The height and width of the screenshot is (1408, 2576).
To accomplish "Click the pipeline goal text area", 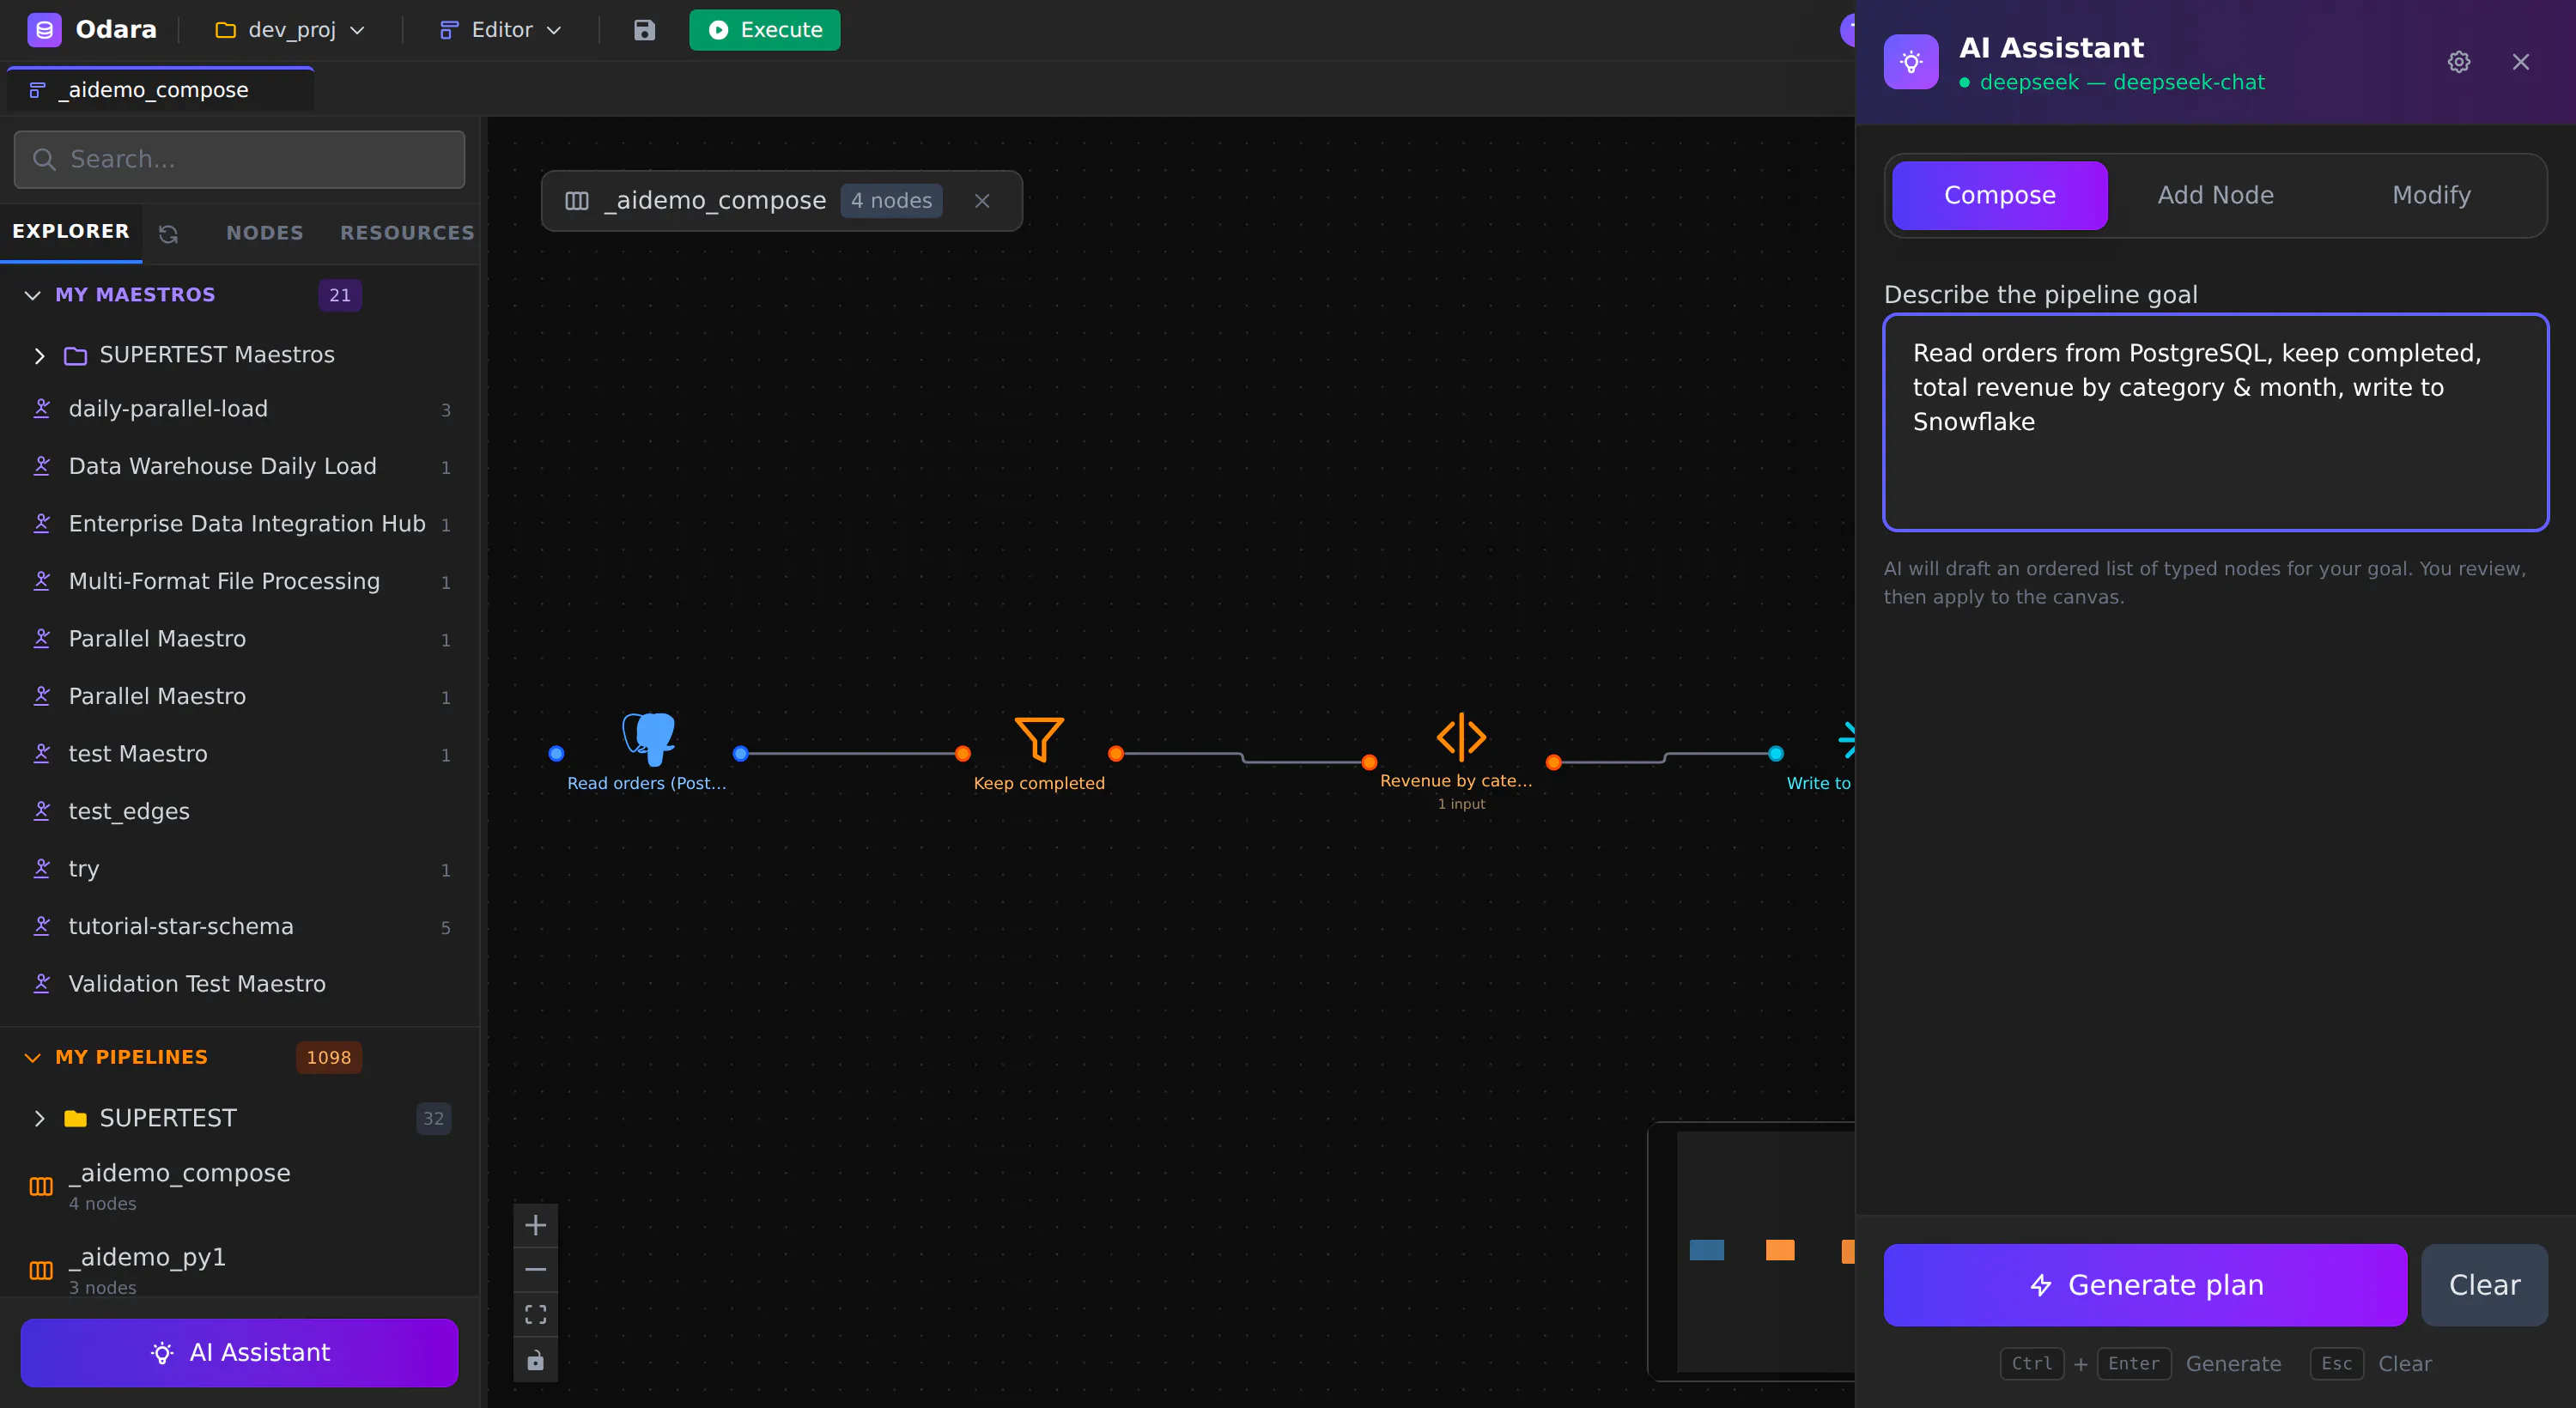I will click(x=2215, y=422).
